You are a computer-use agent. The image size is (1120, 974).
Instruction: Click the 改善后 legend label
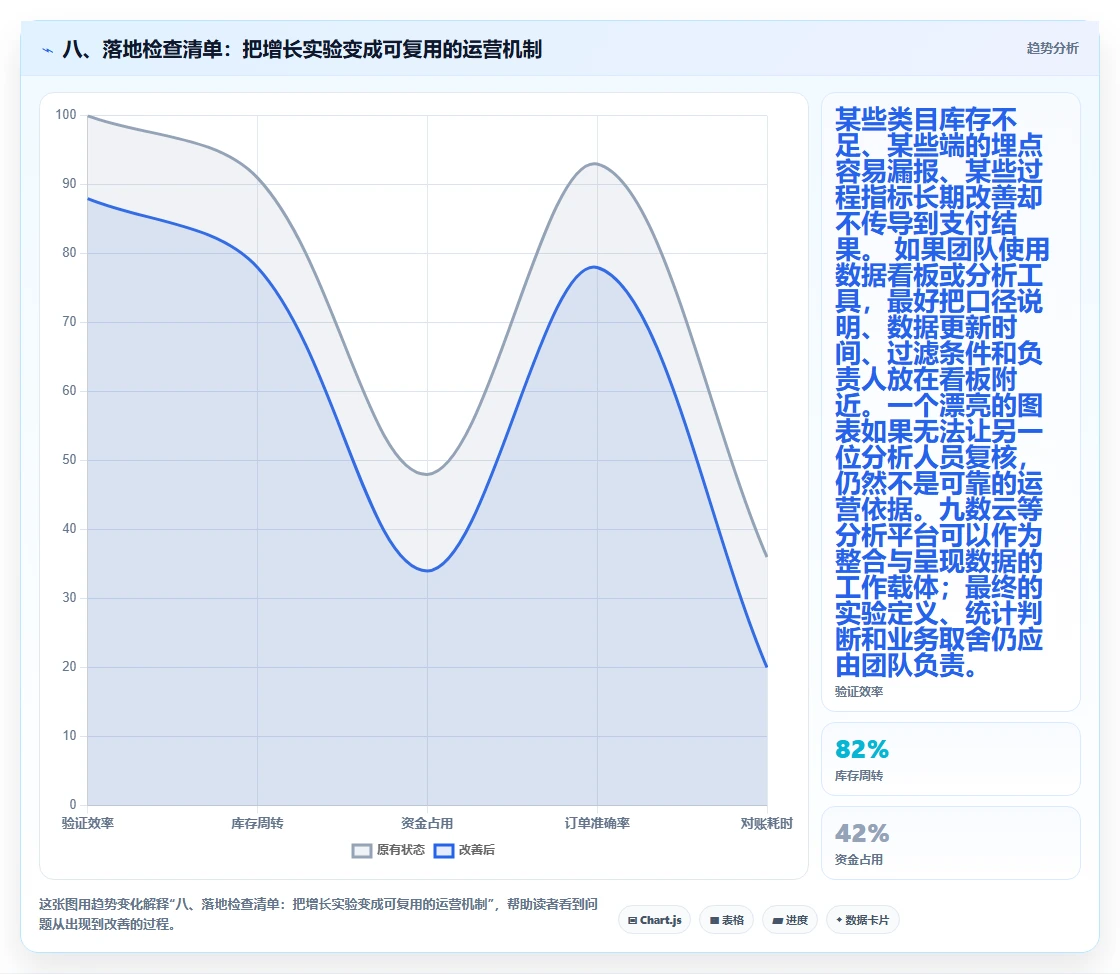click(476, 850)
